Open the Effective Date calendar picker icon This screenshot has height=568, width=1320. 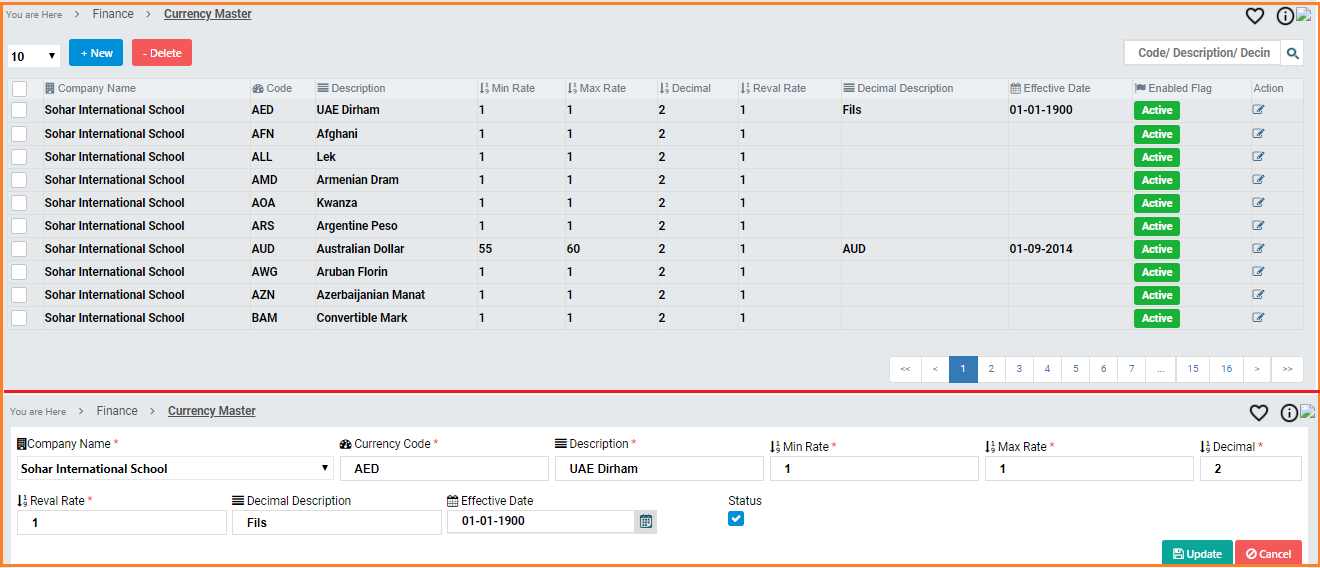pos(646,521)
